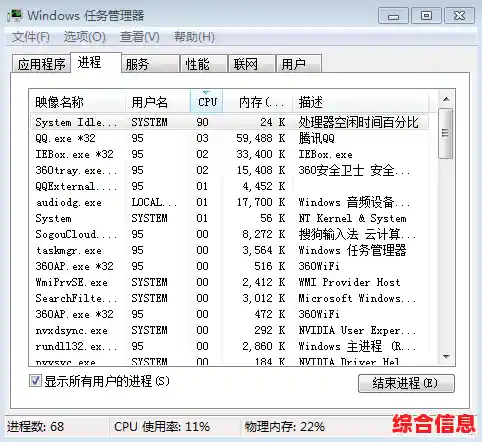
Task: Minimize the Task Manager window
Action: click(393, 16)
